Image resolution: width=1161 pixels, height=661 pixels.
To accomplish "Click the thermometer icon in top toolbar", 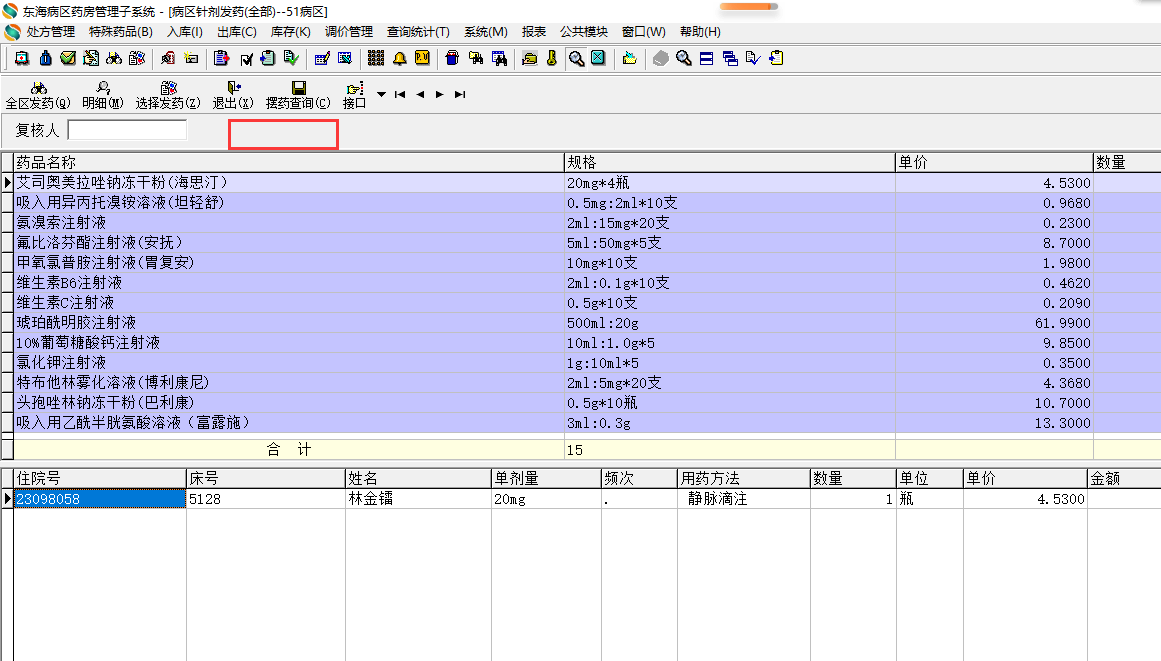I will click(552, 58).
